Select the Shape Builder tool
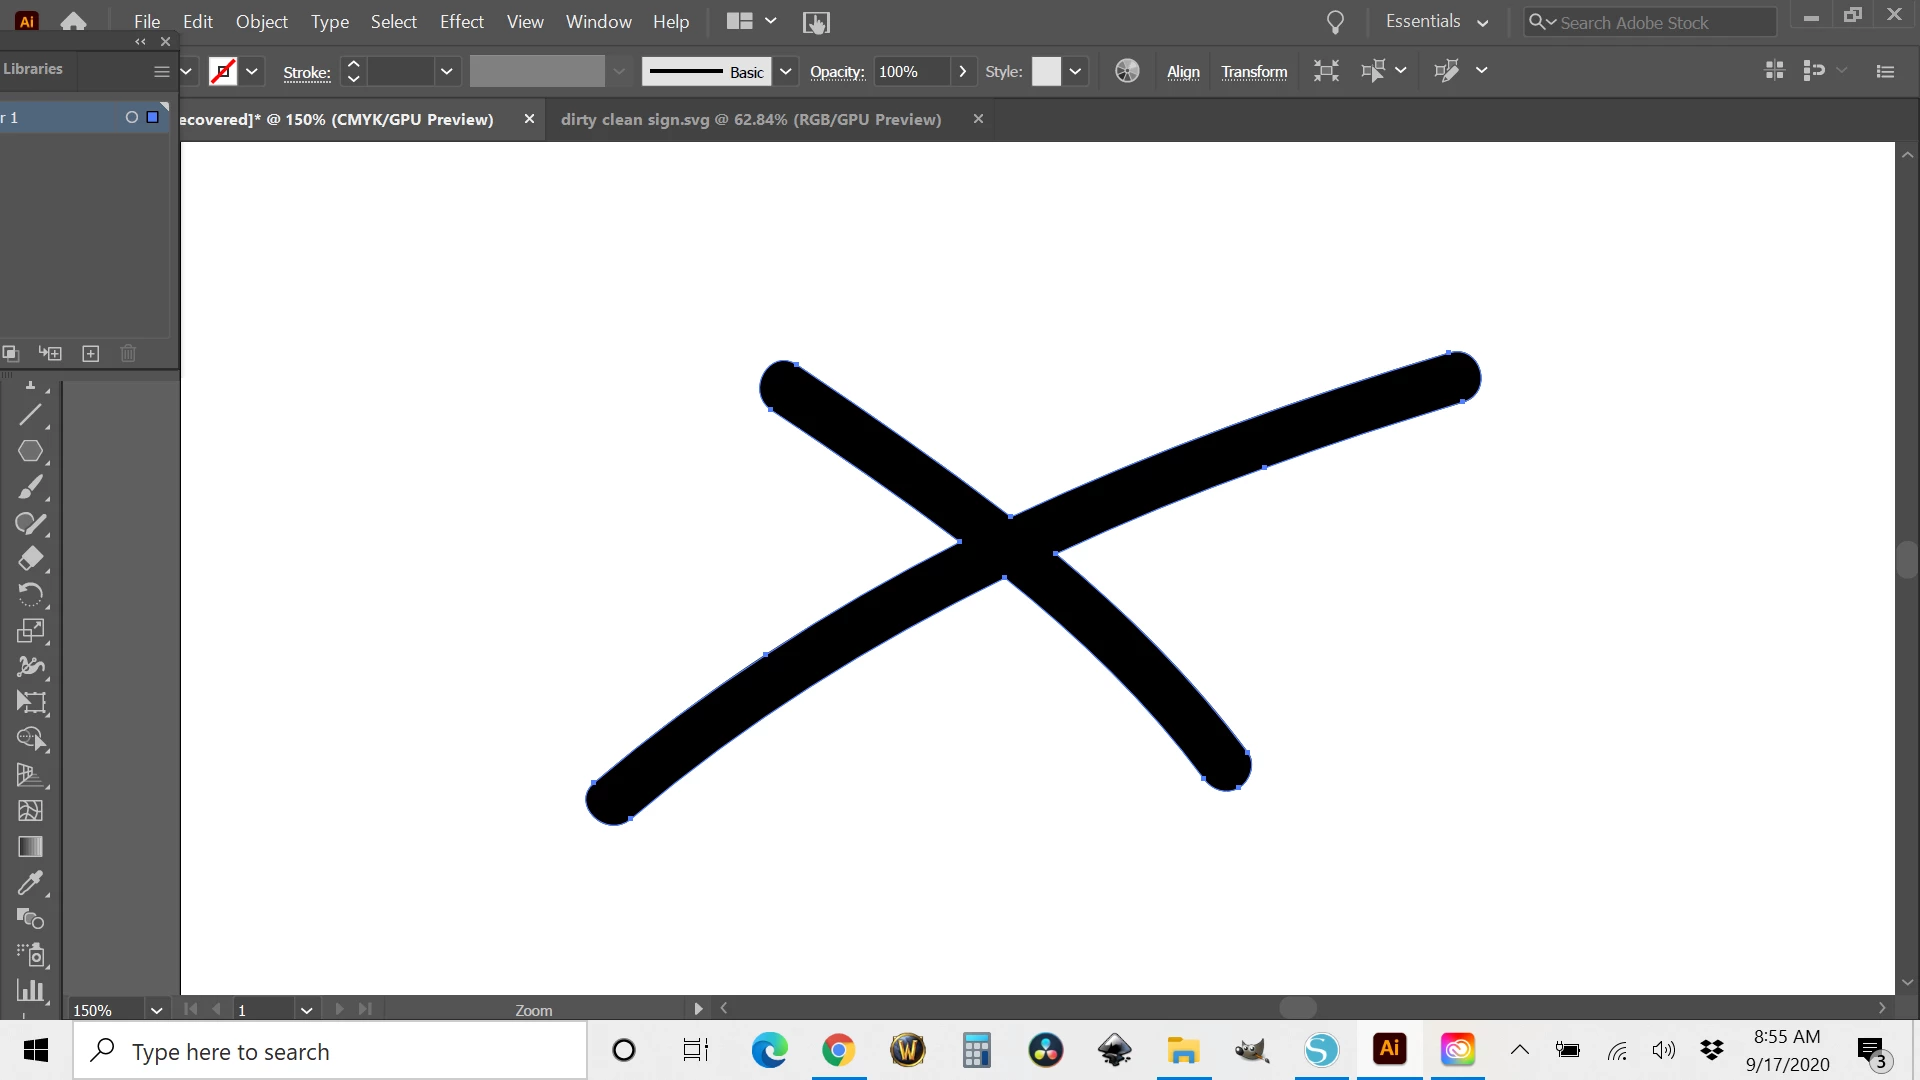The image size is (1920, 1080). [x=30, y=739]
